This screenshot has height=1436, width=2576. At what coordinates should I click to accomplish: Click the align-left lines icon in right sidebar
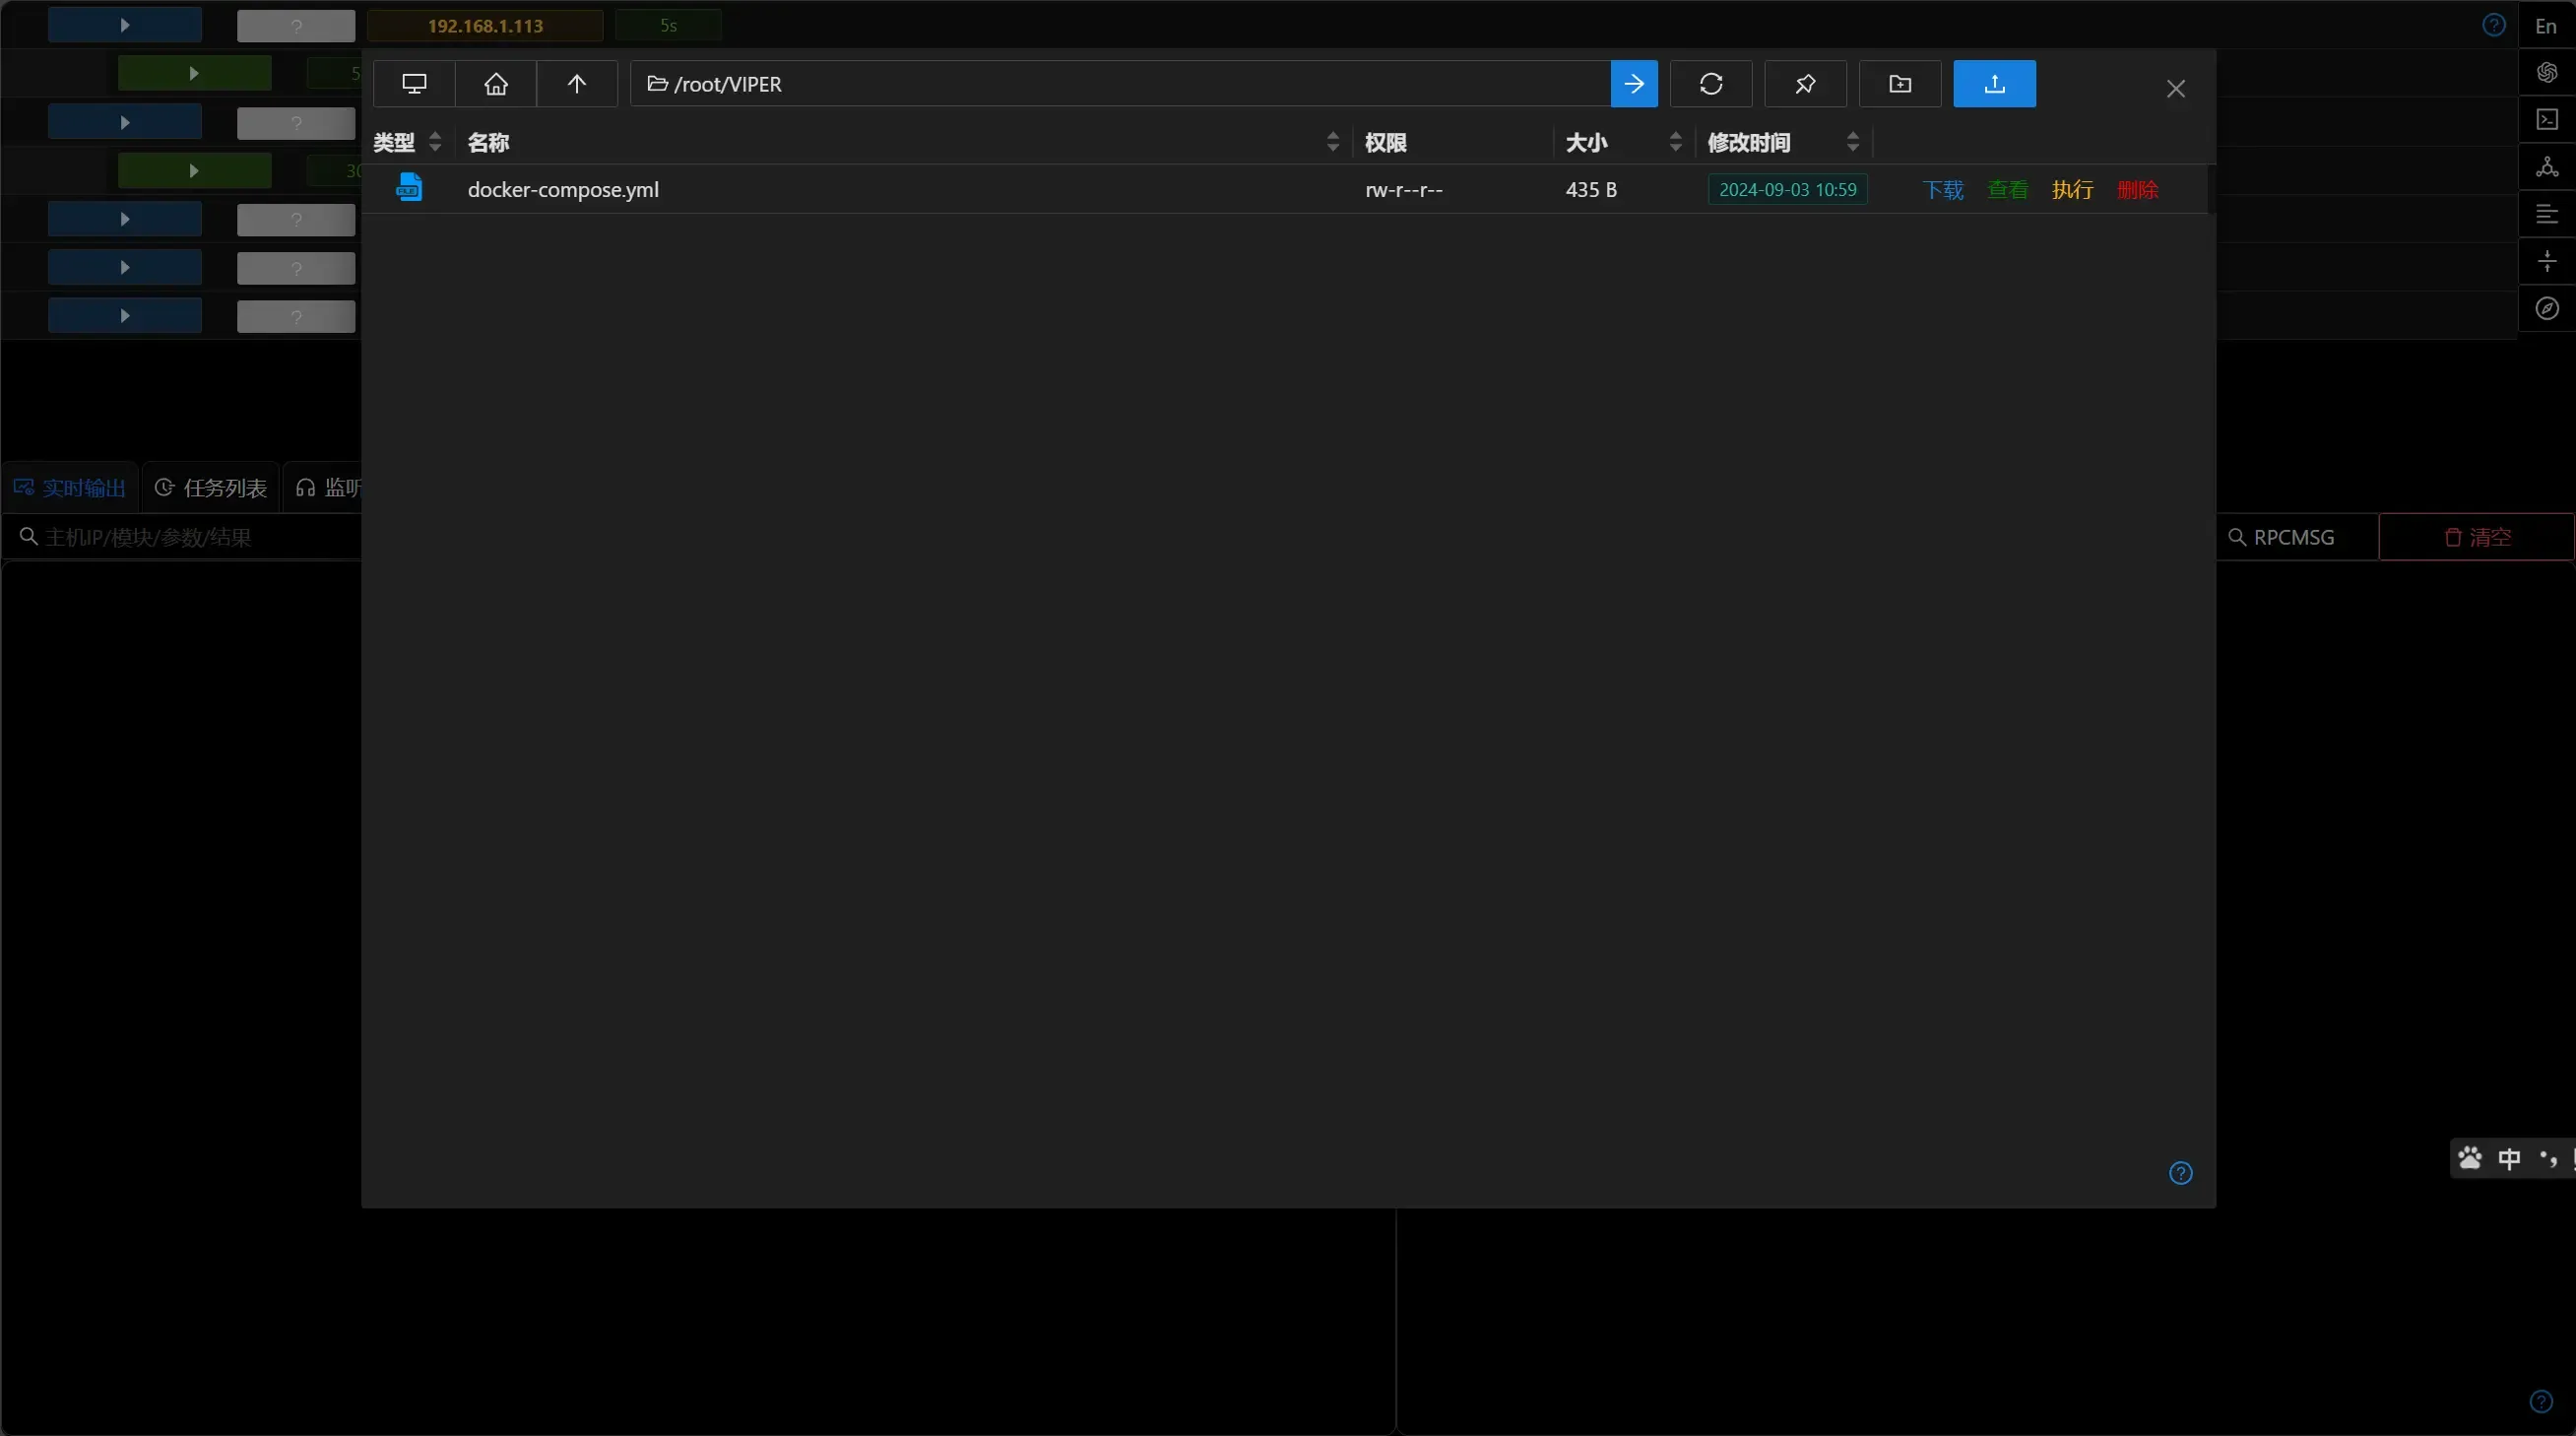point(2547,214)
